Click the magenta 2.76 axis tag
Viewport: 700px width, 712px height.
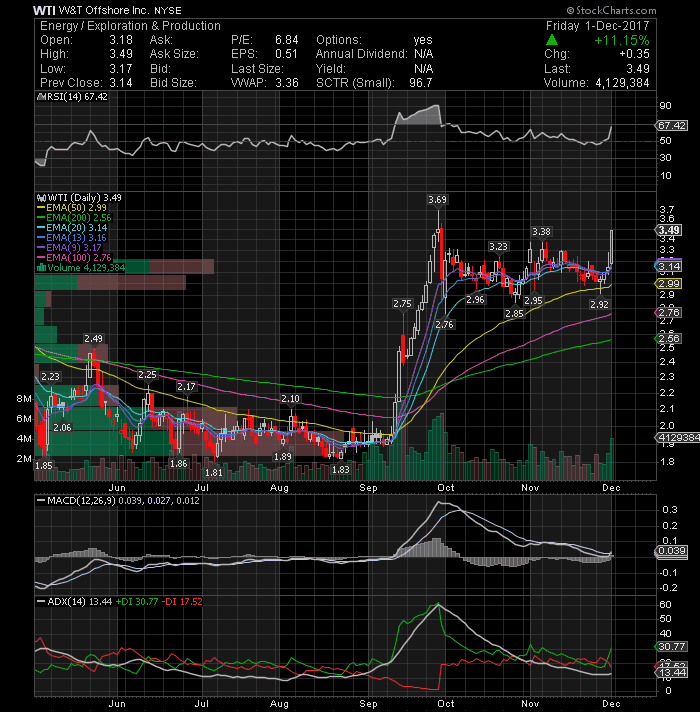pos(669,312)
